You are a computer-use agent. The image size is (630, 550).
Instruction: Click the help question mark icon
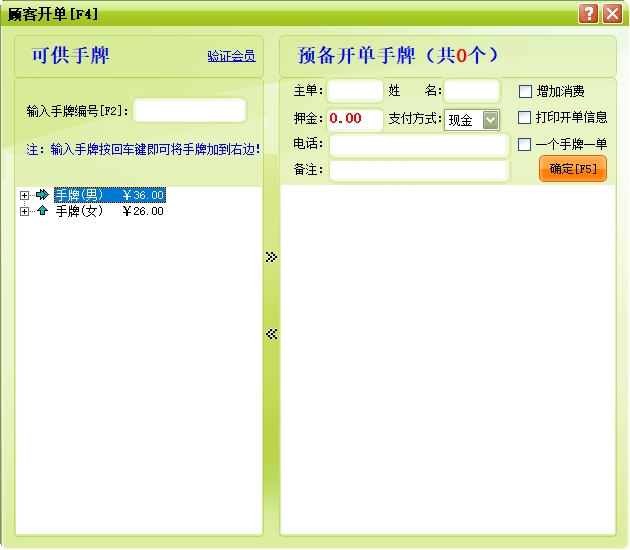pyautogui.click(x=589, y=13)
